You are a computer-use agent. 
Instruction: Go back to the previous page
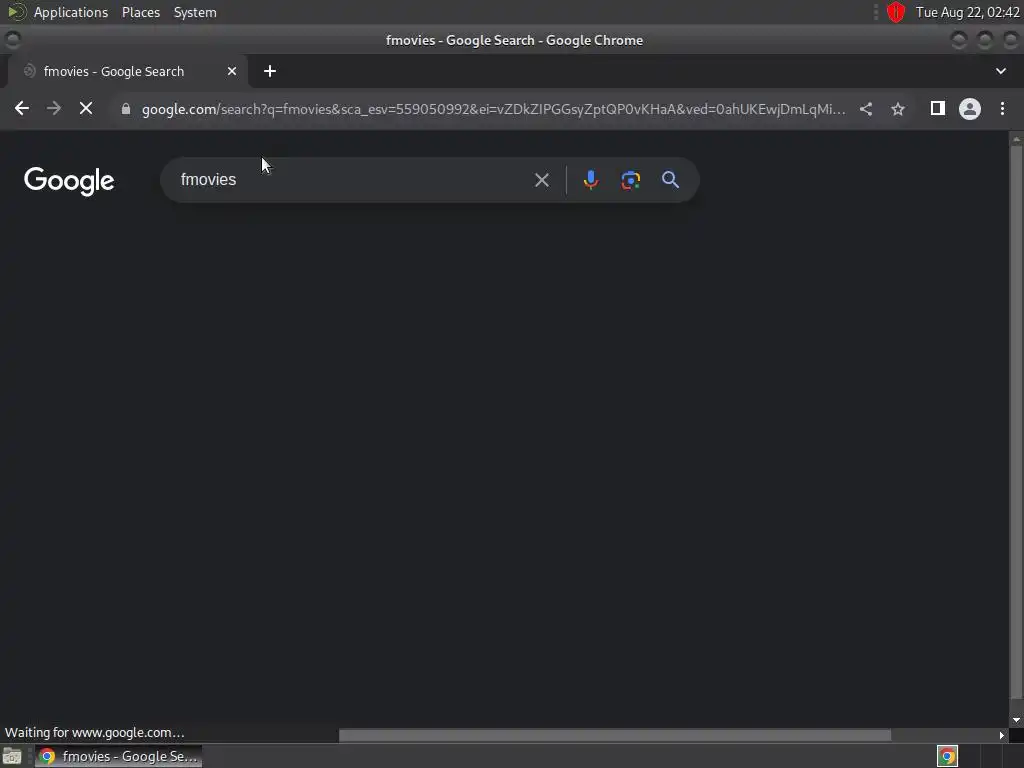22,108
